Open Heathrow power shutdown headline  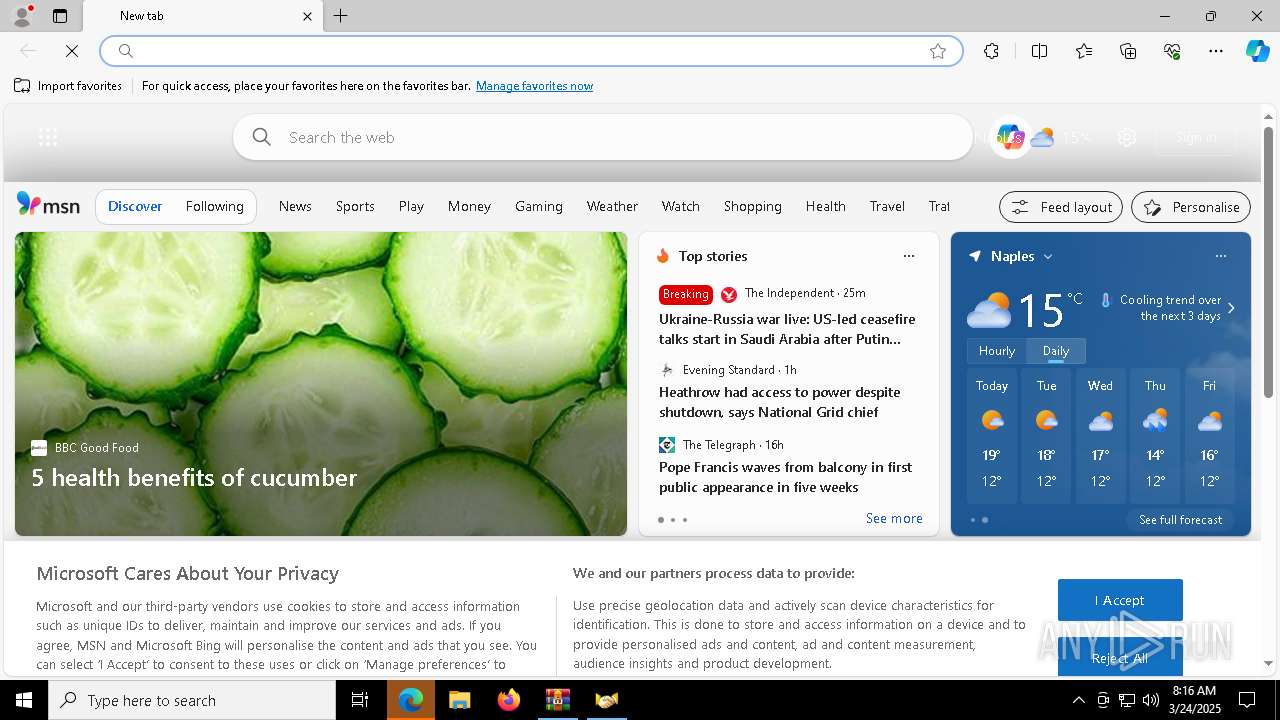(780, 402)
